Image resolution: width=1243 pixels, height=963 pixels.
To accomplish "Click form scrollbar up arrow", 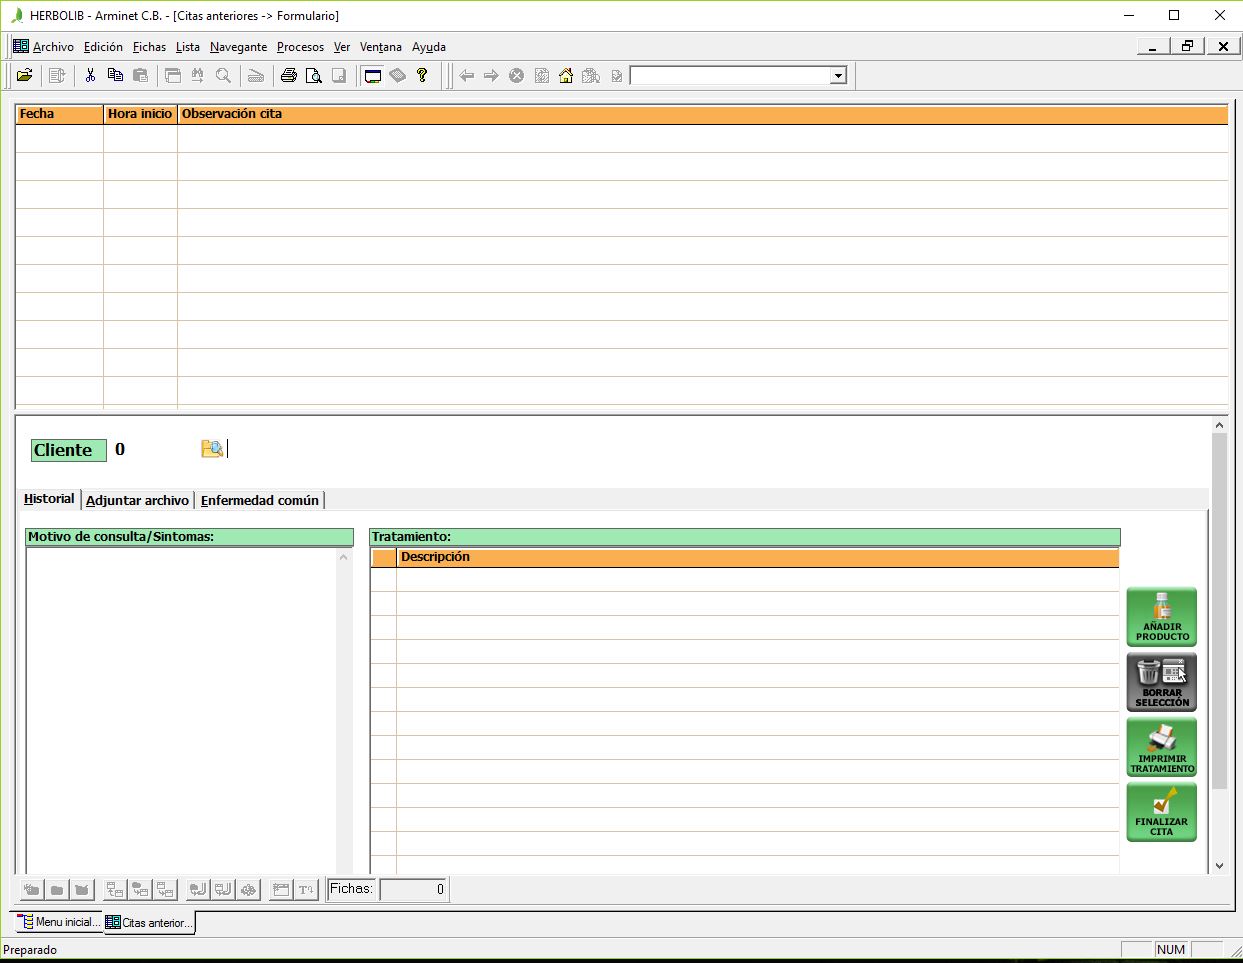I will tap(1219, 425).
